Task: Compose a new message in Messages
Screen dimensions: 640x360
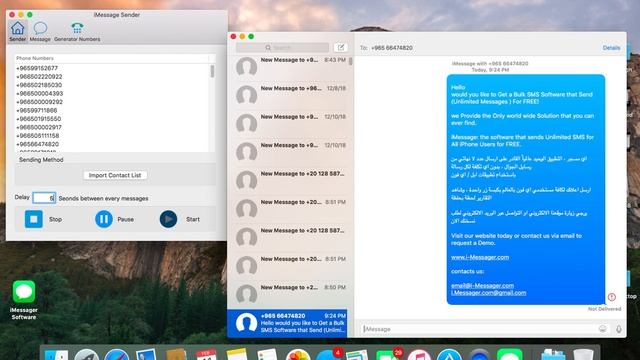Action: click(x=341, y=47)
